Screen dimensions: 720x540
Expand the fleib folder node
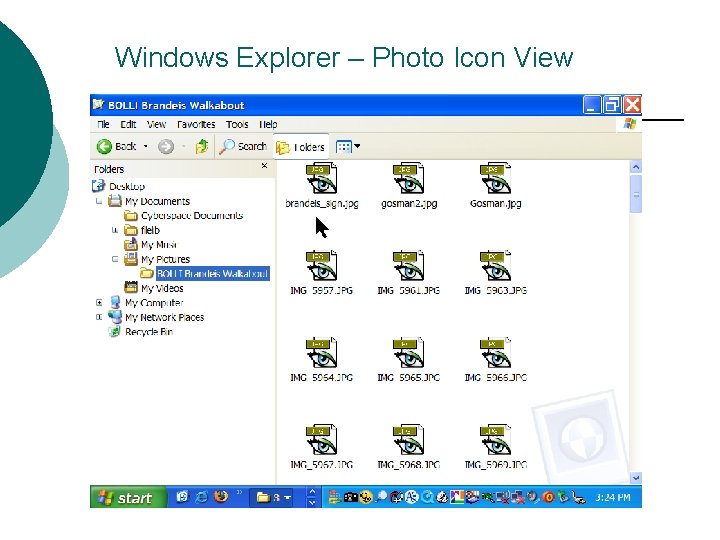click(115, 230)
